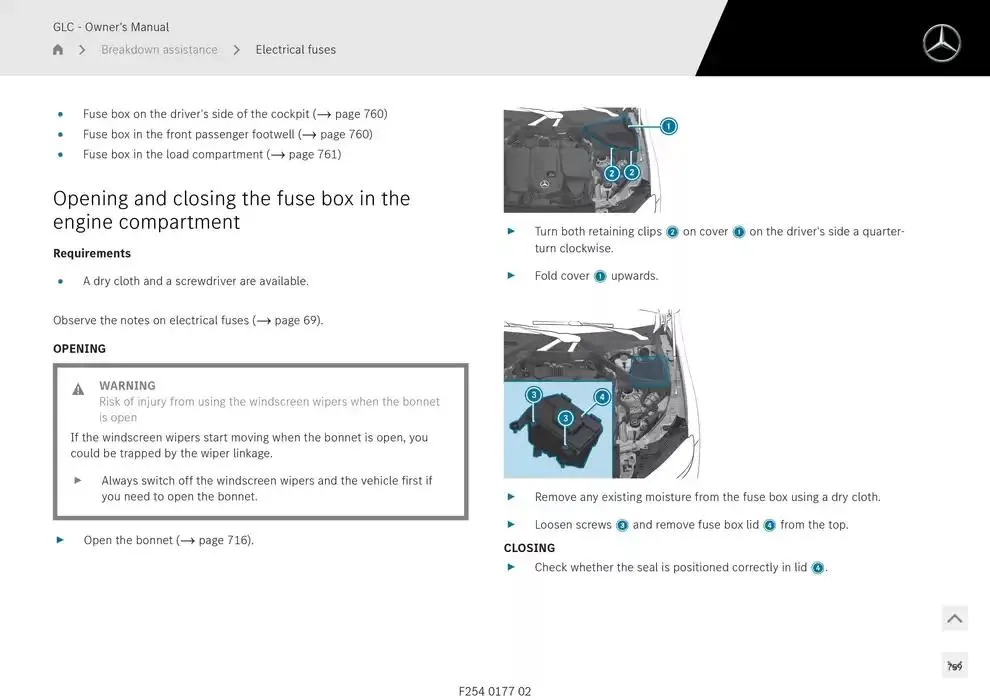990x700 pixels.
Task: Click the warning triangle icon
Action: (78, 389)
